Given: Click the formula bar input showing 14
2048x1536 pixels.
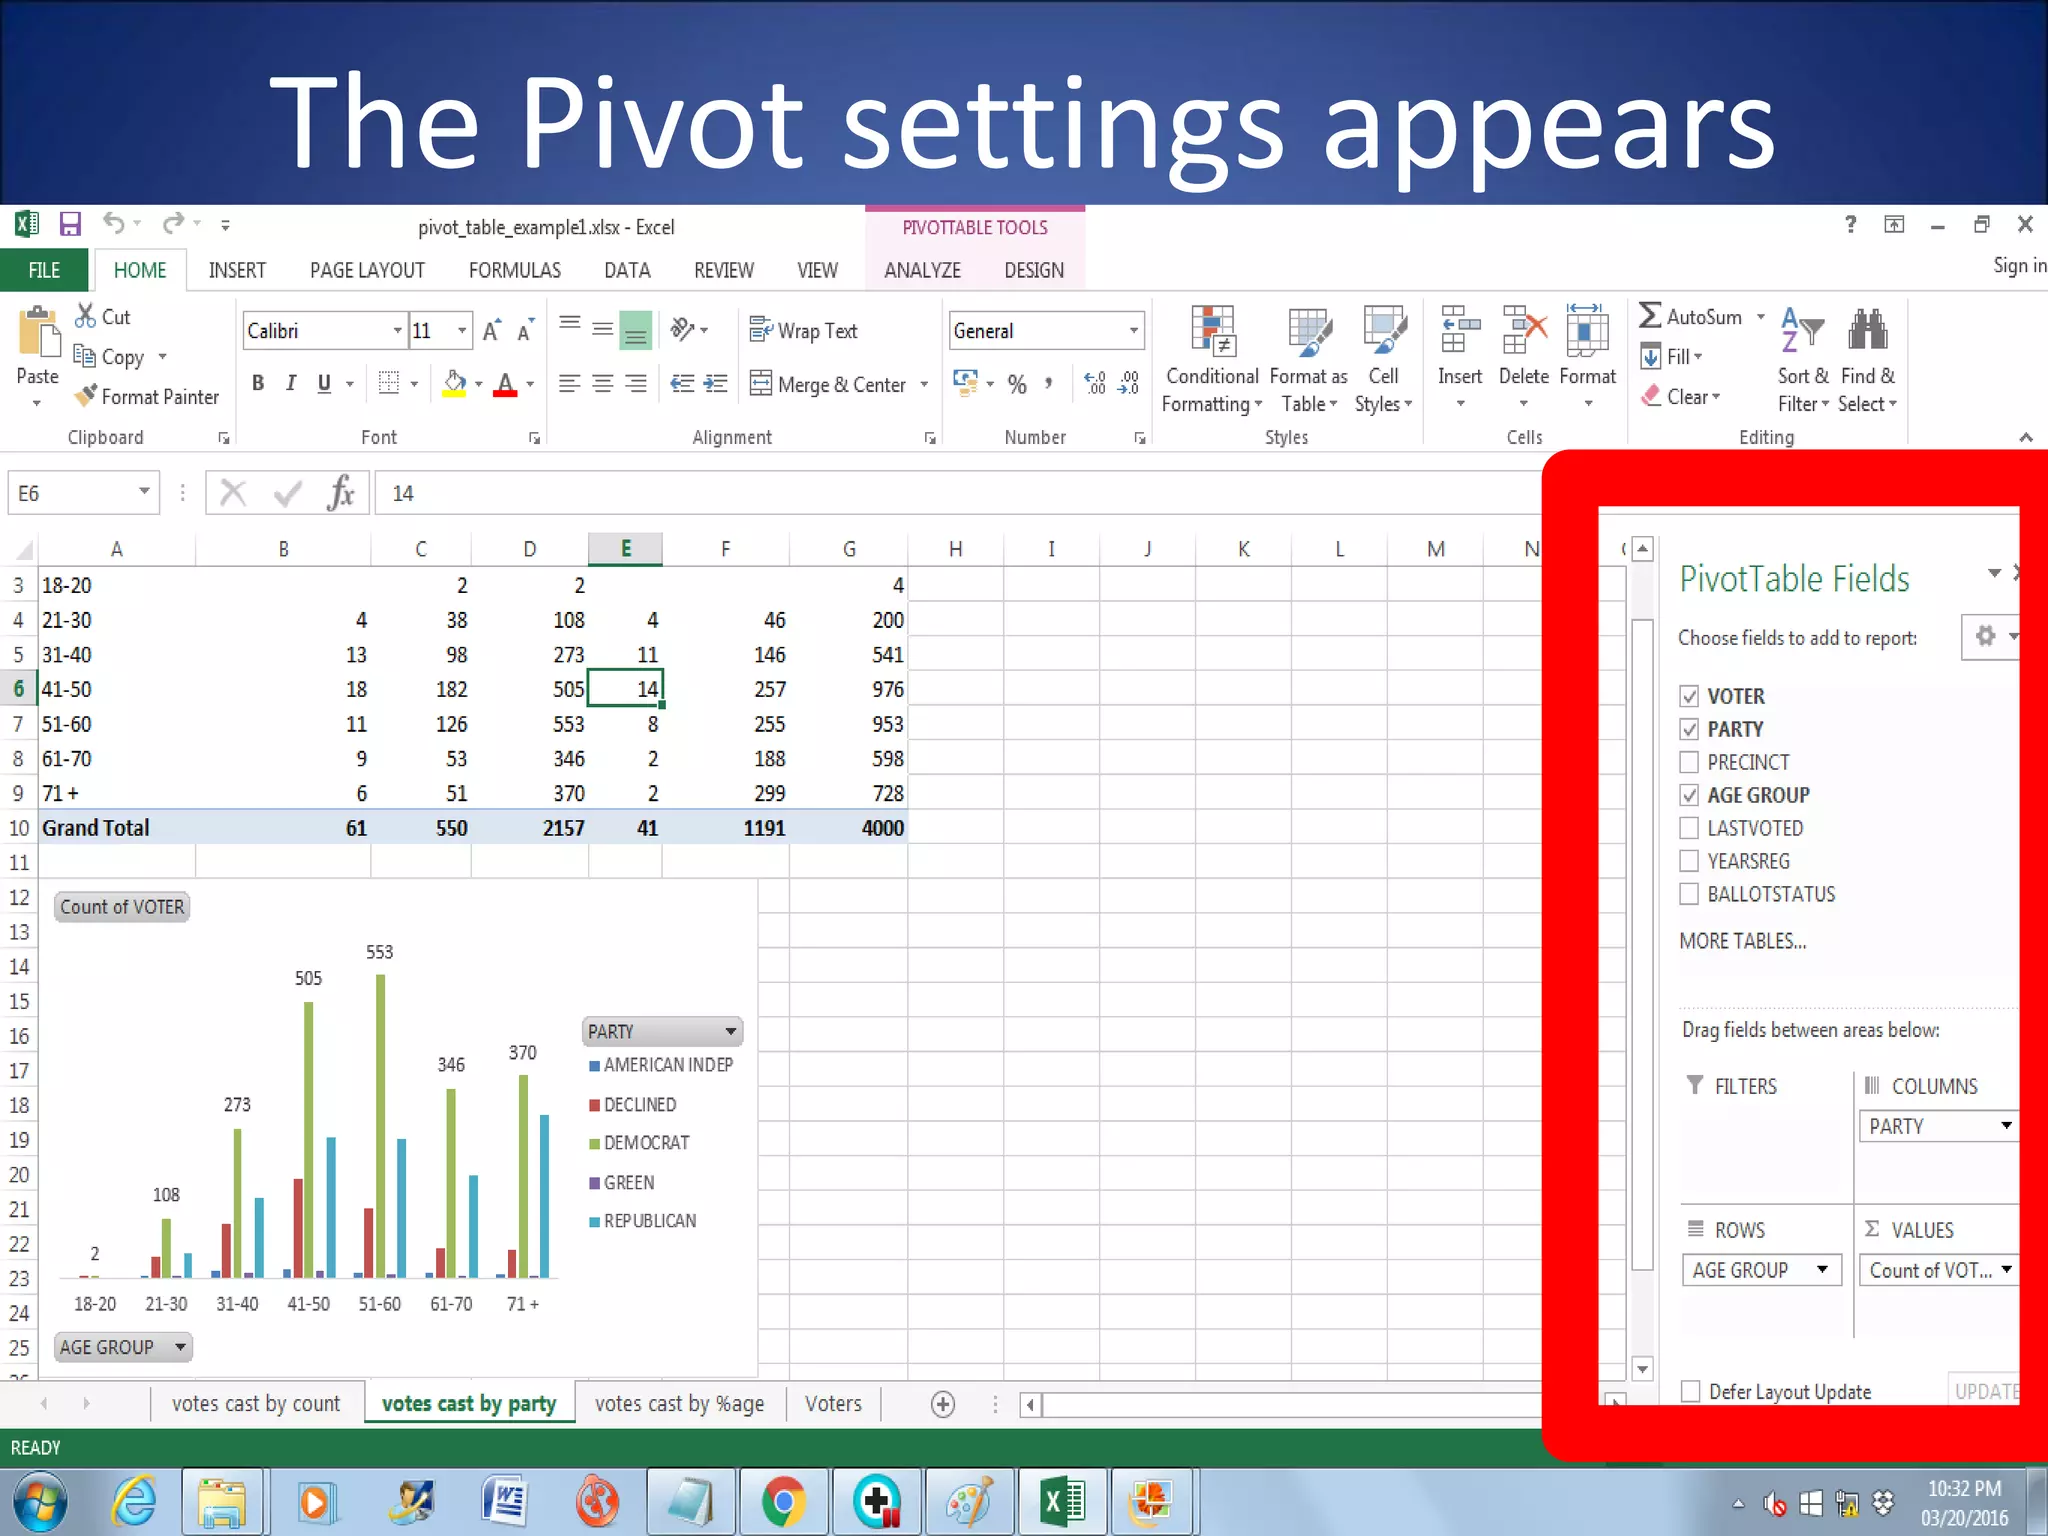Looking at the screenshot, I should point(960,493).
